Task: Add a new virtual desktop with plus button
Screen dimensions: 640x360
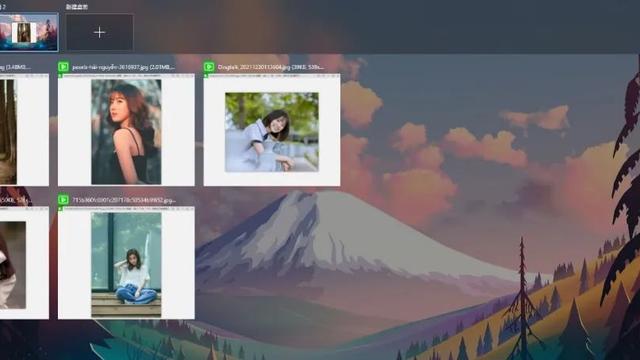Action: pyautogui.click(x=100, y=32)
